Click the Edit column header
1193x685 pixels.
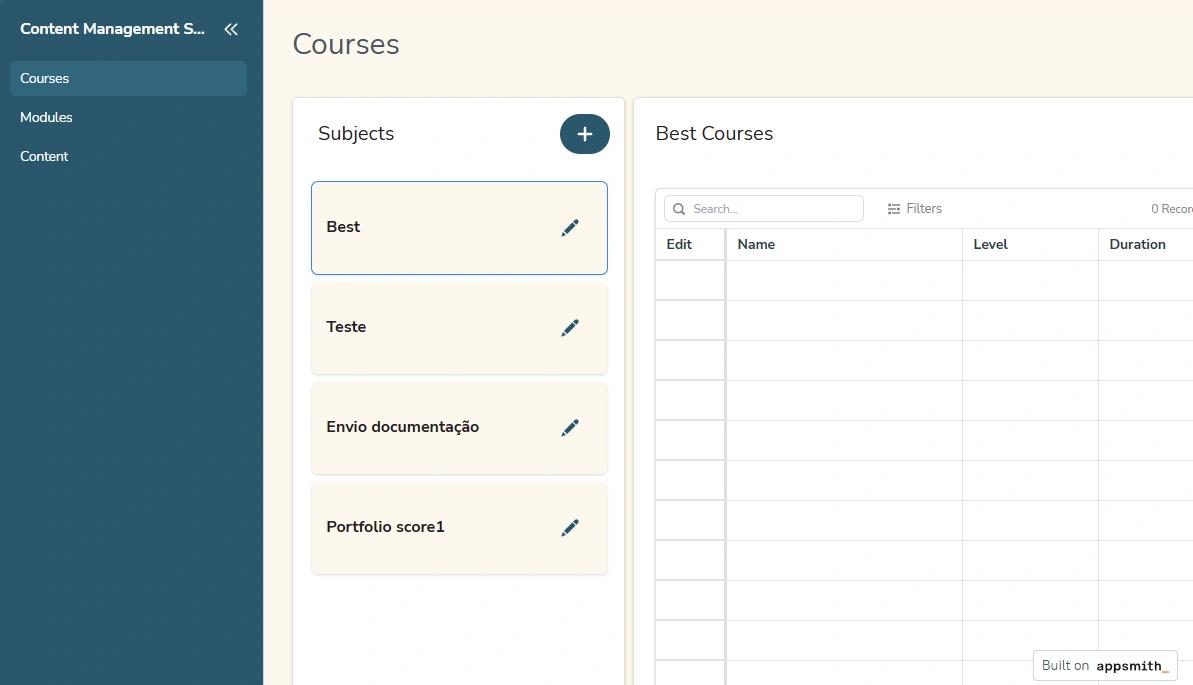(690, 244)
